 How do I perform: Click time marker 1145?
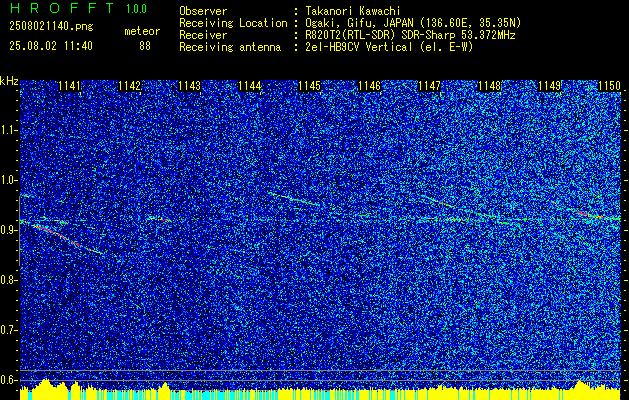click(310, 86)
